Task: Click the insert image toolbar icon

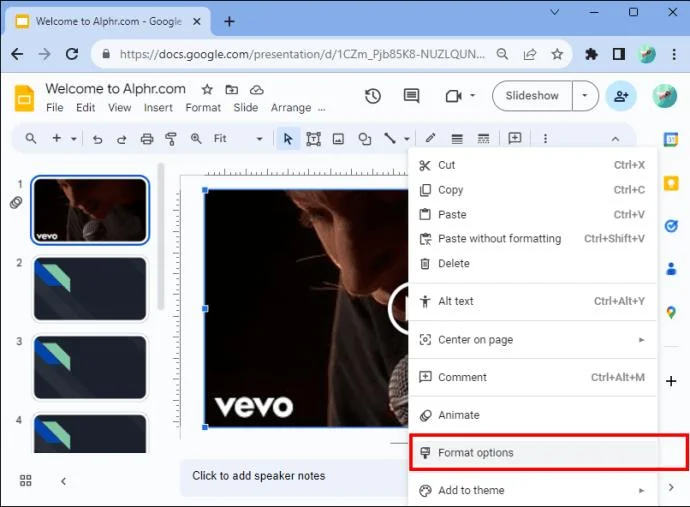Action: [338, 139]
